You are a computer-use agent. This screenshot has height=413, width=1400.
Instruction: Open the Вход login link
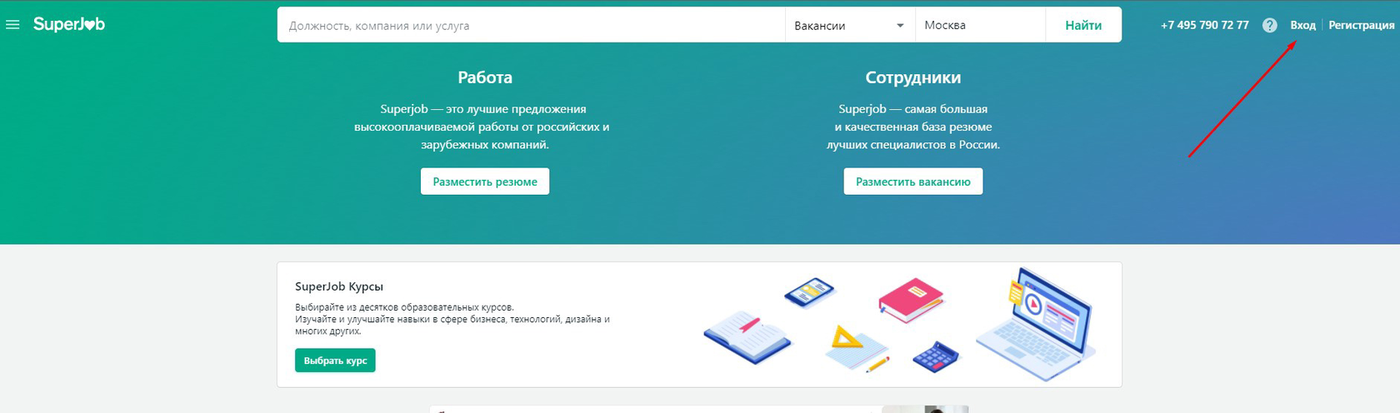tap(1303, 25)
